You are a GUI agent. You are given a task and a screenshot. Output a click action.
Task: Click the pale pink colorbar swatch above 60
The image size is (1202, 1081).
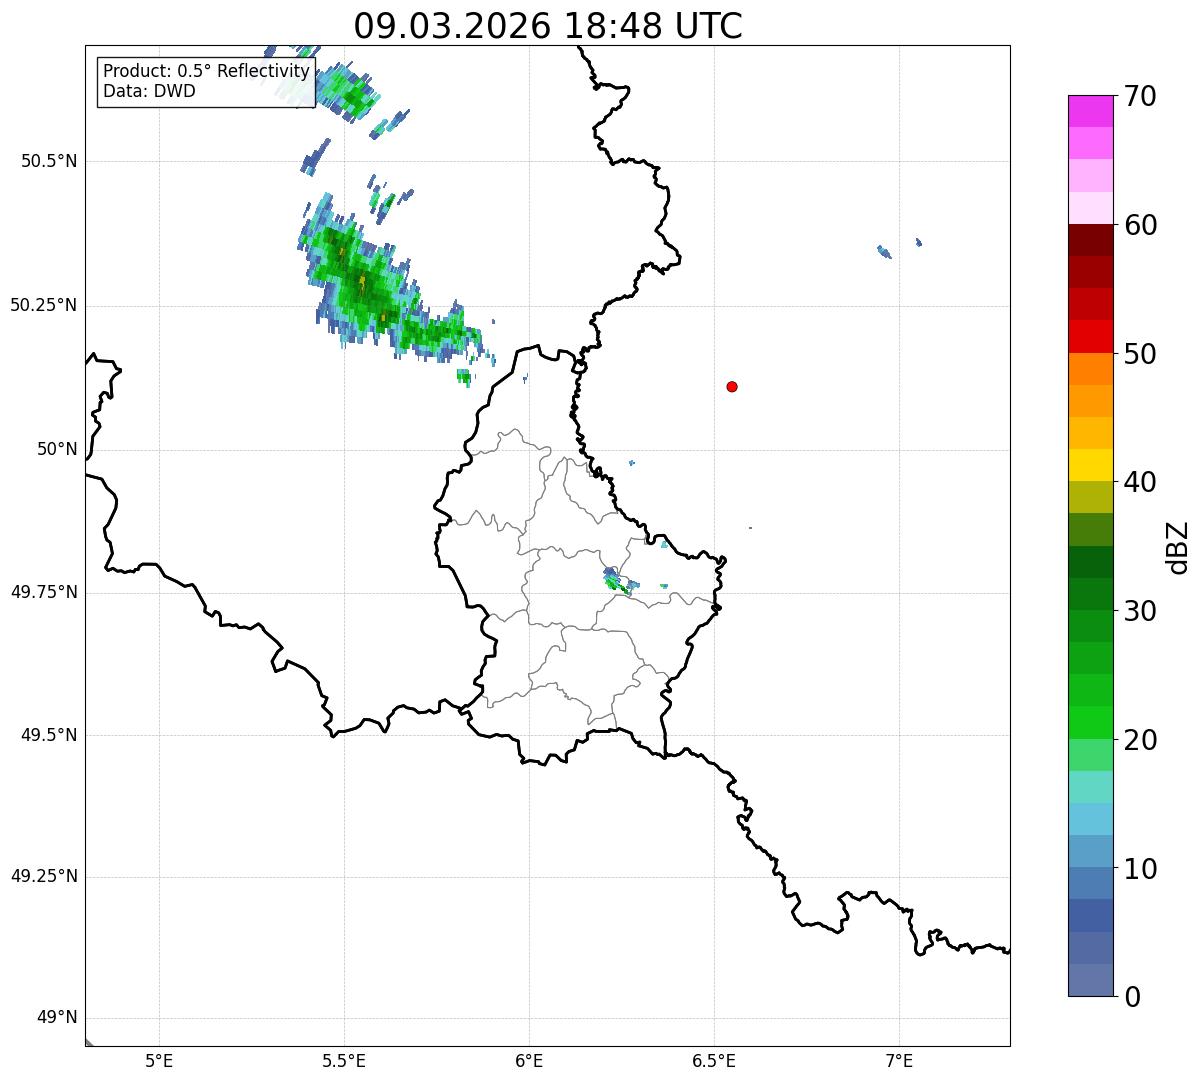point(1090,208)
